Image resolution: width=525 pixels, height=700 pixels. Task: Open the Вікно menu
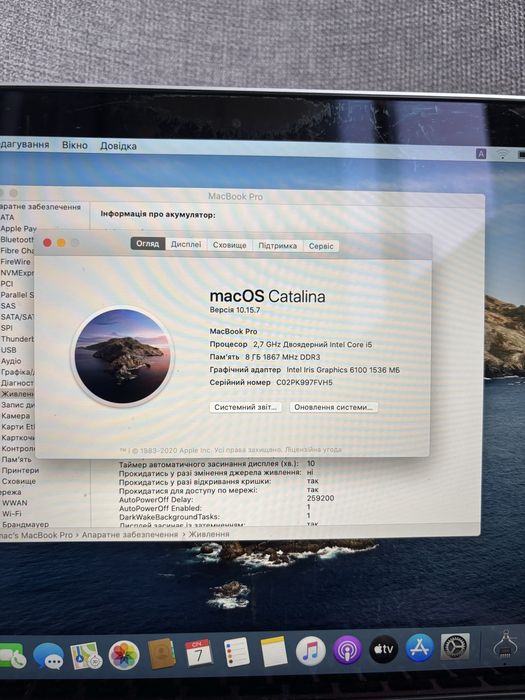tap(75, 145)
